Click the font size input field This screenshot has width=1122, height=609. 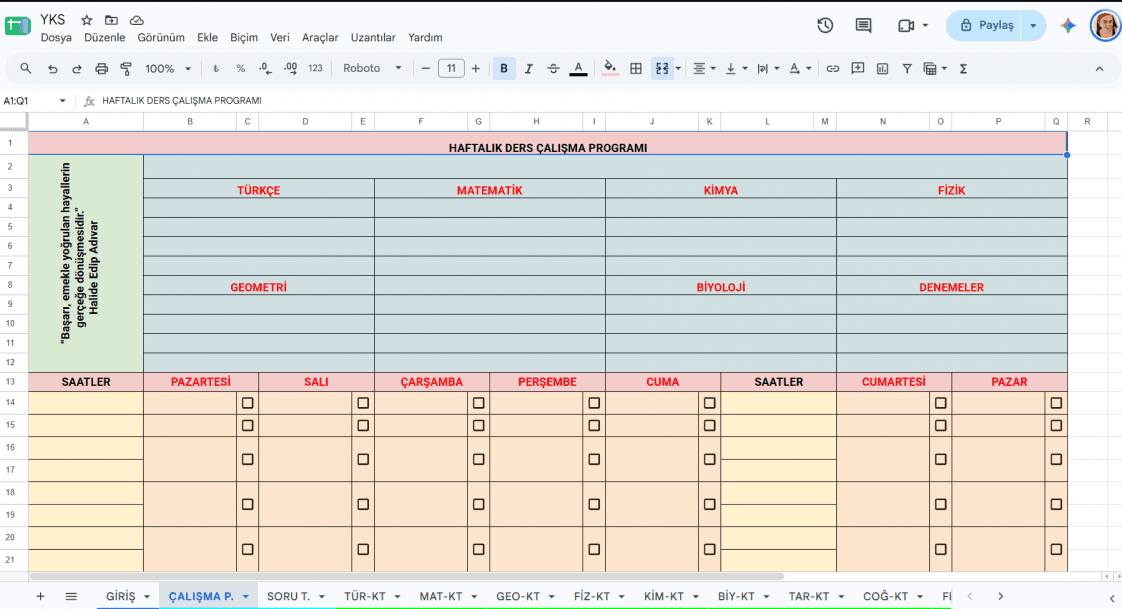(451, 69)
